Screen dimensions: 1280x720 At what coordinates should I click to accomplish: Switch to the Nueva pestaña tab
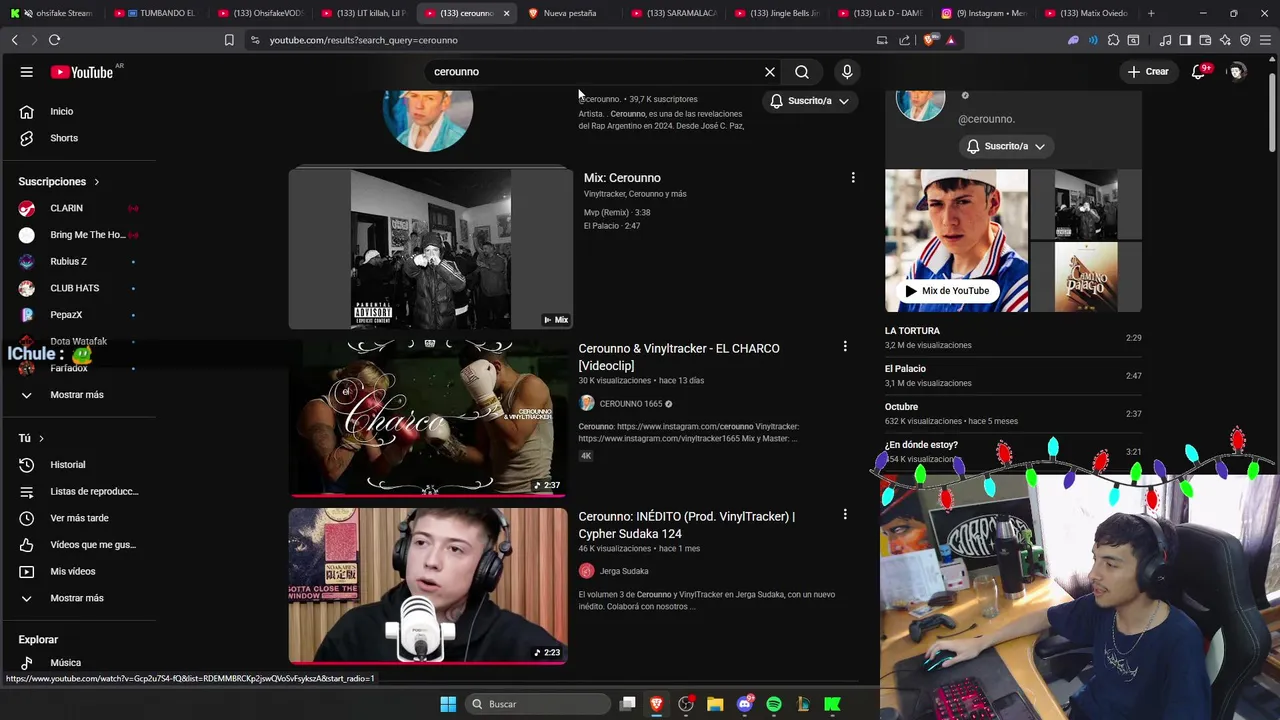coord(567,13)
